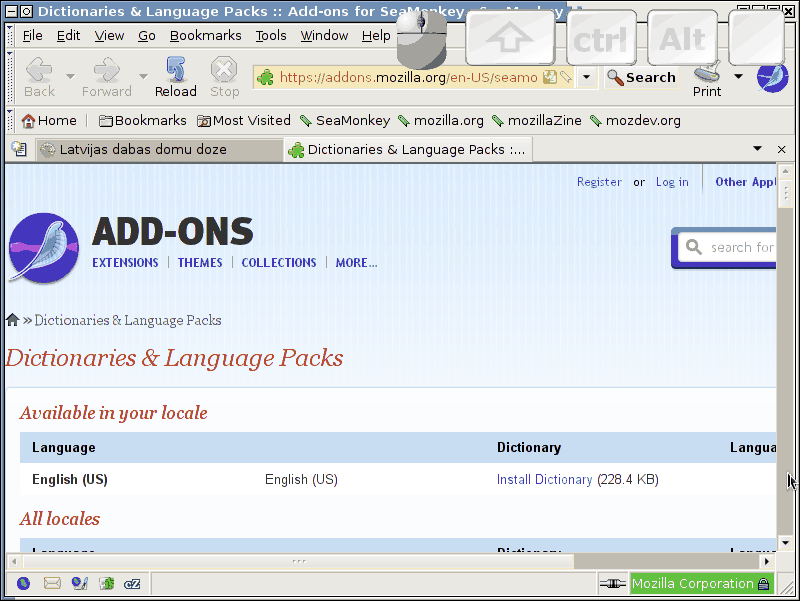Screen dimensions: 800x601
Task: Open the EXTENSIONS navigation link
Action: coord(125,262)
